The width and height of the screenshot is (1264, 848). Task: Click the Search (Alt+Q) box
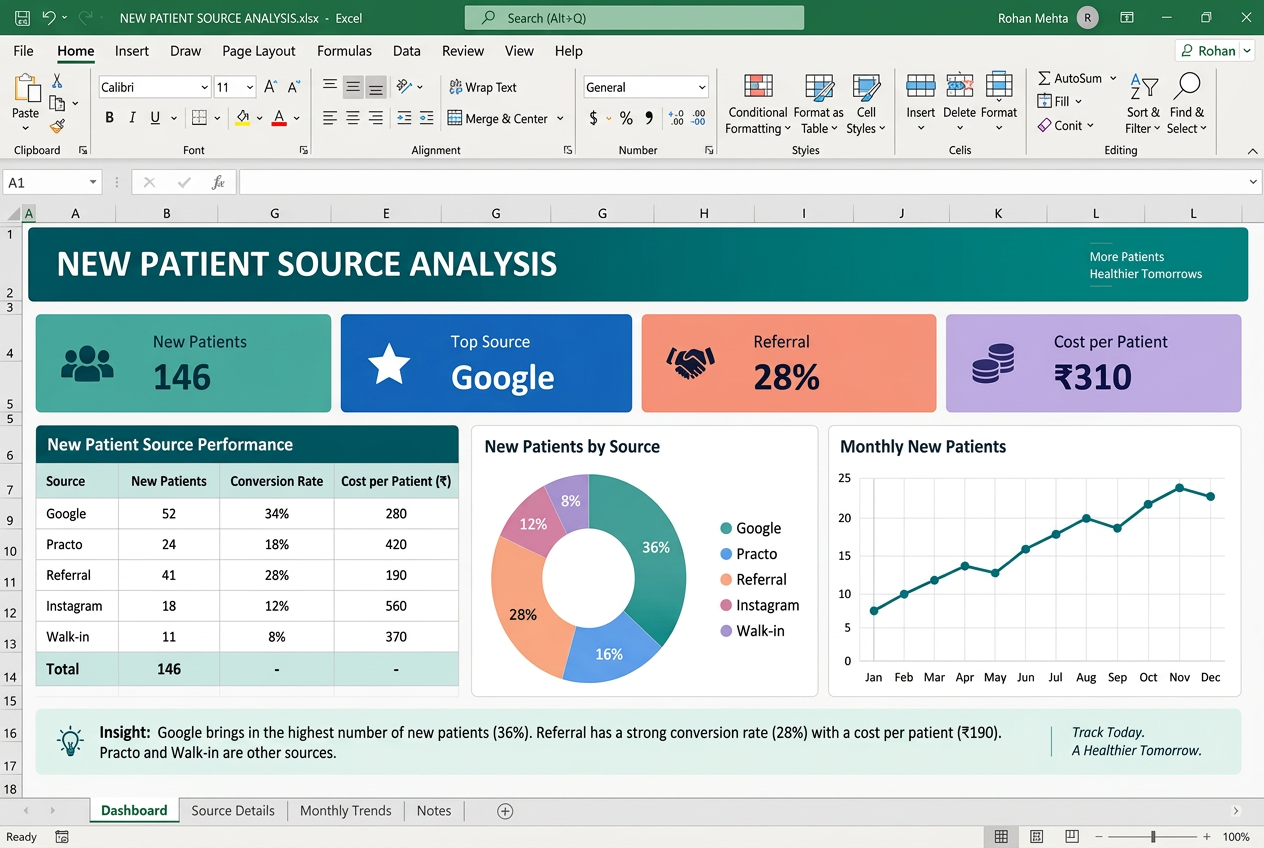(634, 18)
